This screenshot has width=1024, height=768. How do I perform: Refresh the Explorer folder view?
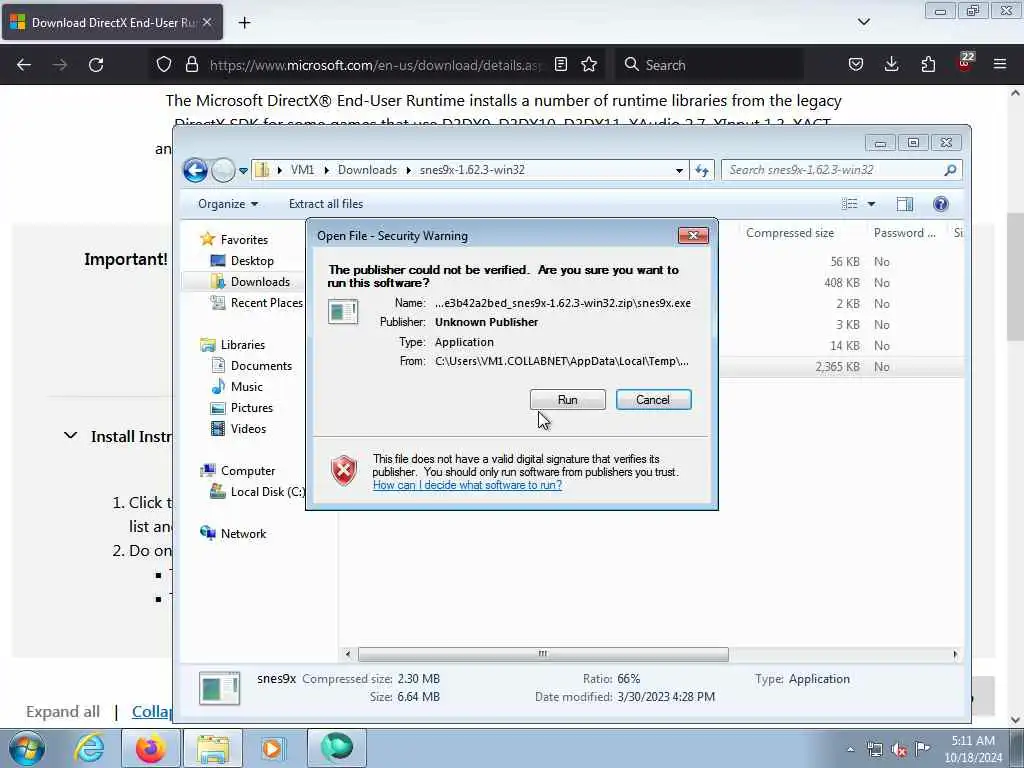point(702,170)
